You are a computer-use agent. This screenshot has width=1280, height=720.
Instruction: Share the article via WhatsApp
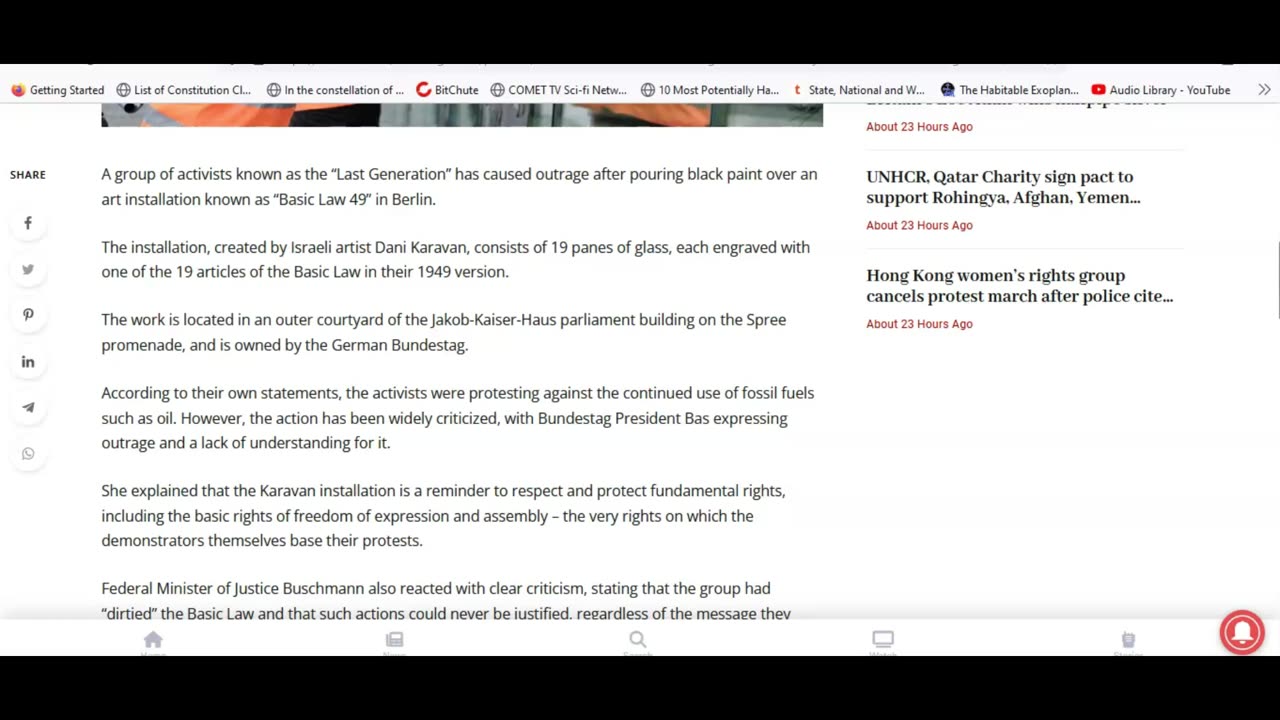click(28, 453)
